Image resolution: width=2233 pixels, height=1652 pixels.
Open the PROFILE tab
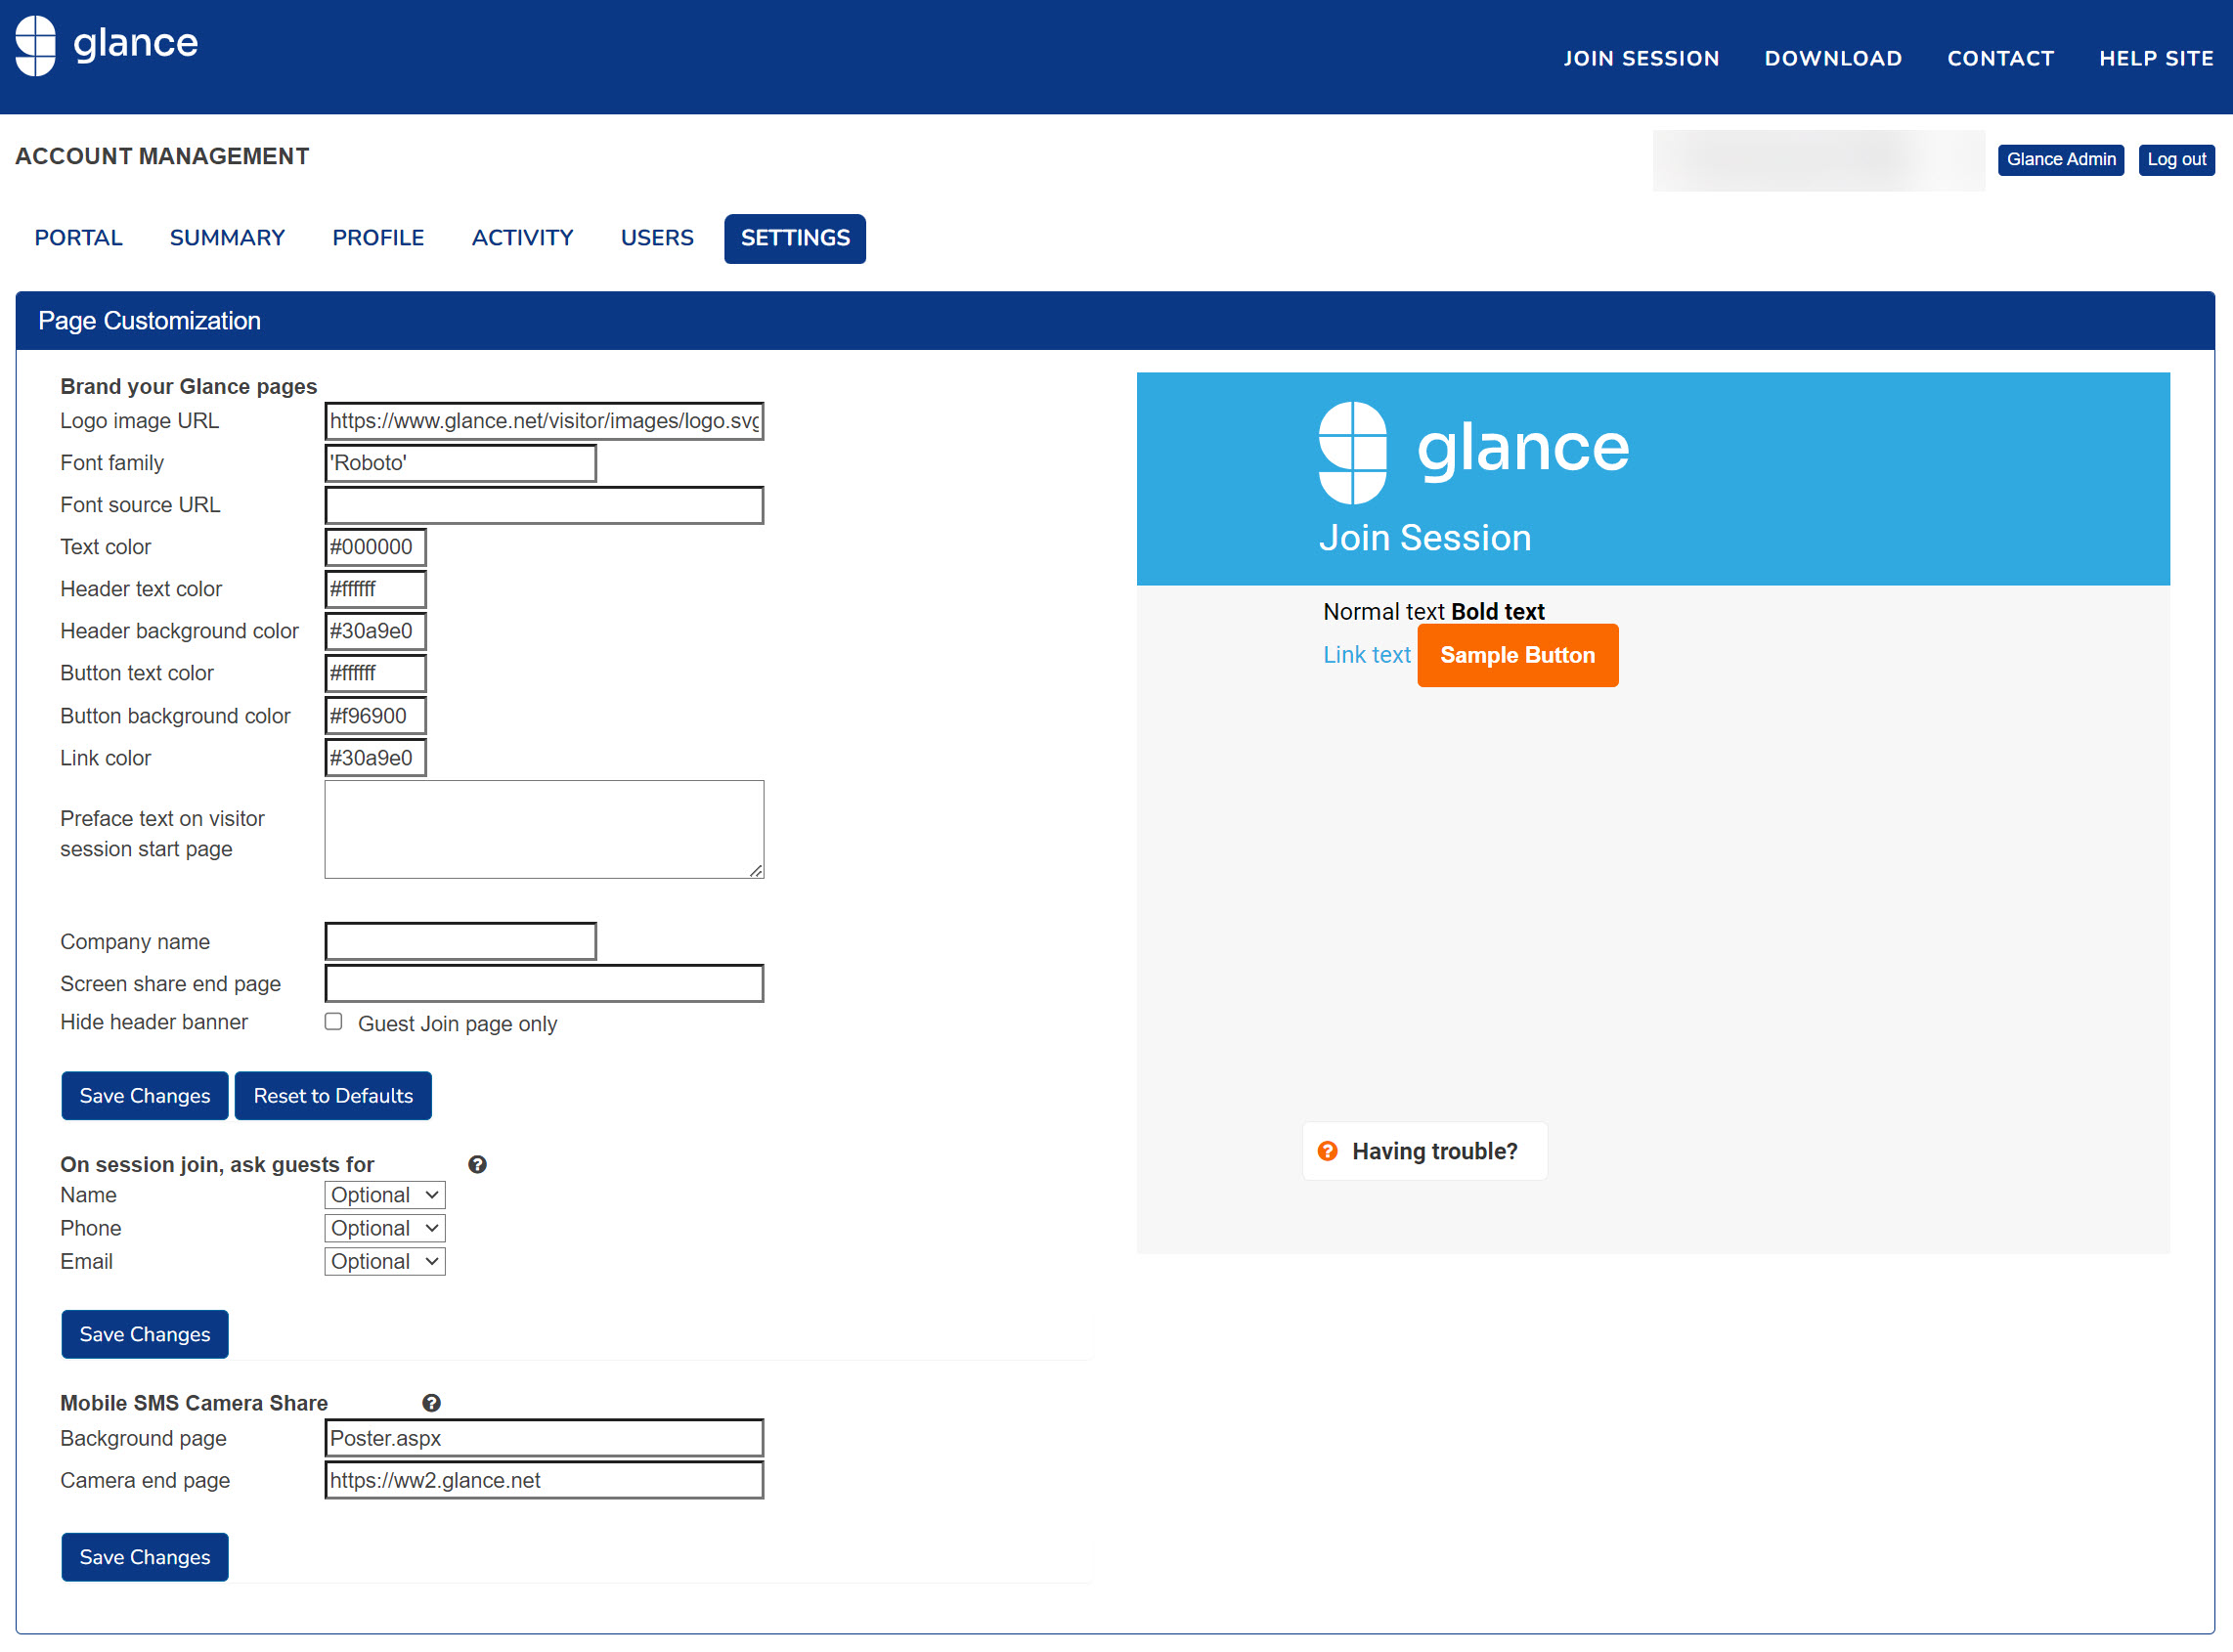(378, 238)
